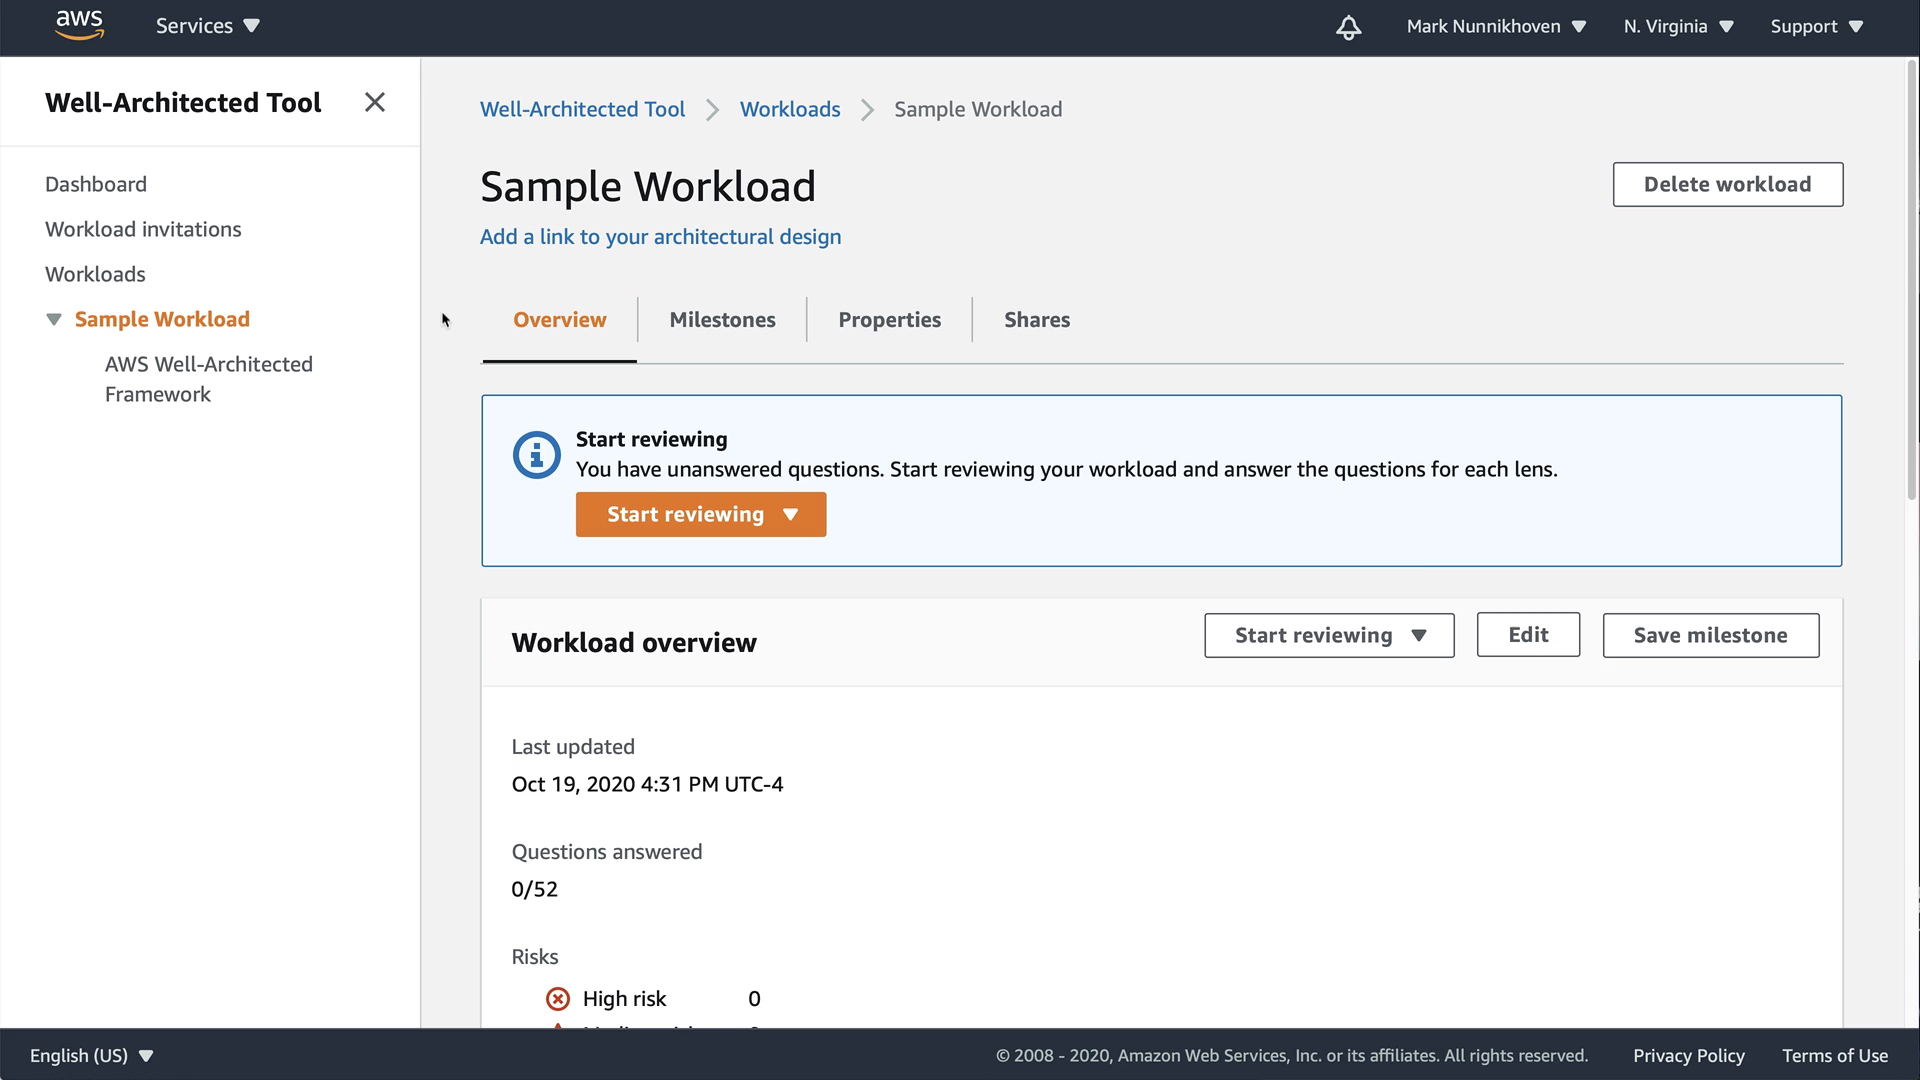1920x1080 pixels.
Task: Click Workloads breadcrumb link
Action: [x=790, y=109]
